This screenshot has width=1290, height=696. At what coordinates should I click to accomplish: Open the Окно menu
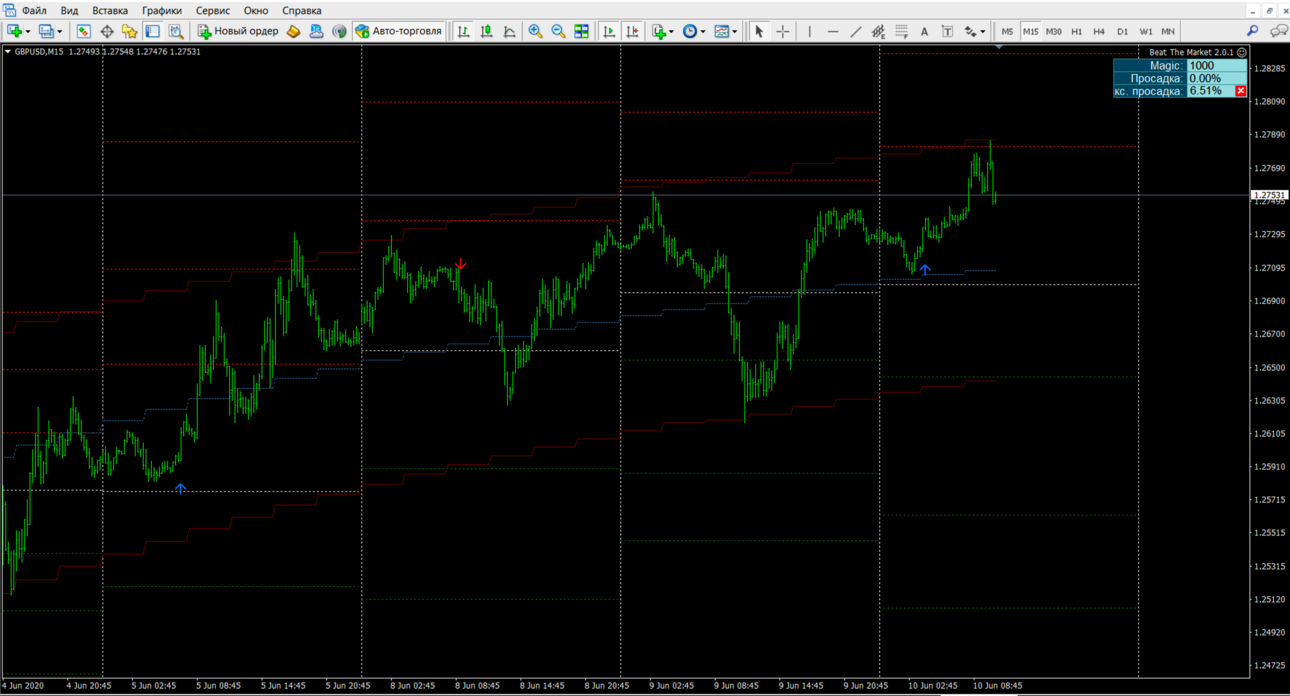click(x=256, y=10)
